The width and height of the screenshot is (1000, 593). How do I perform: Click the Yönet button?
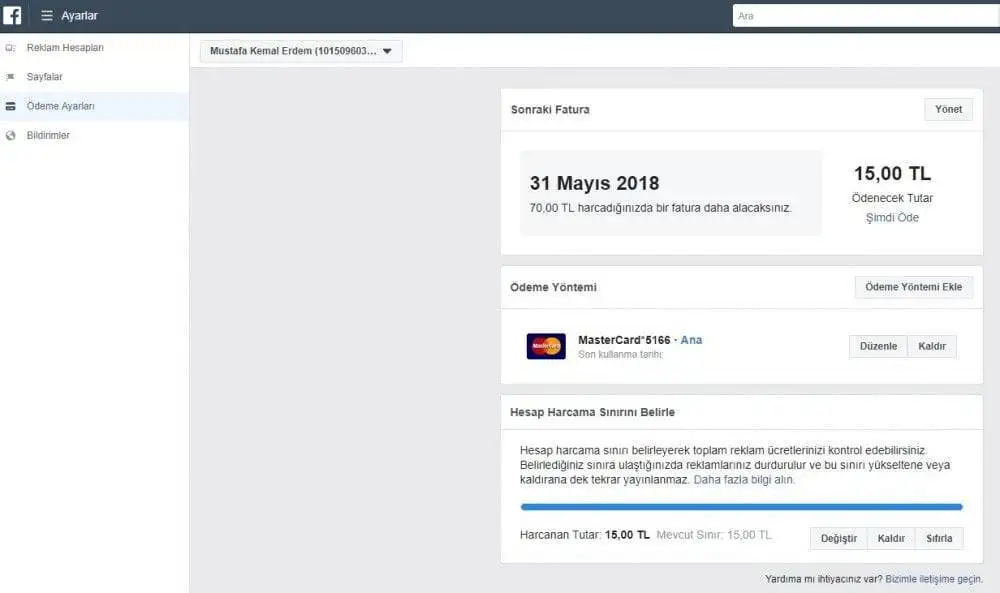click(948, 110)
